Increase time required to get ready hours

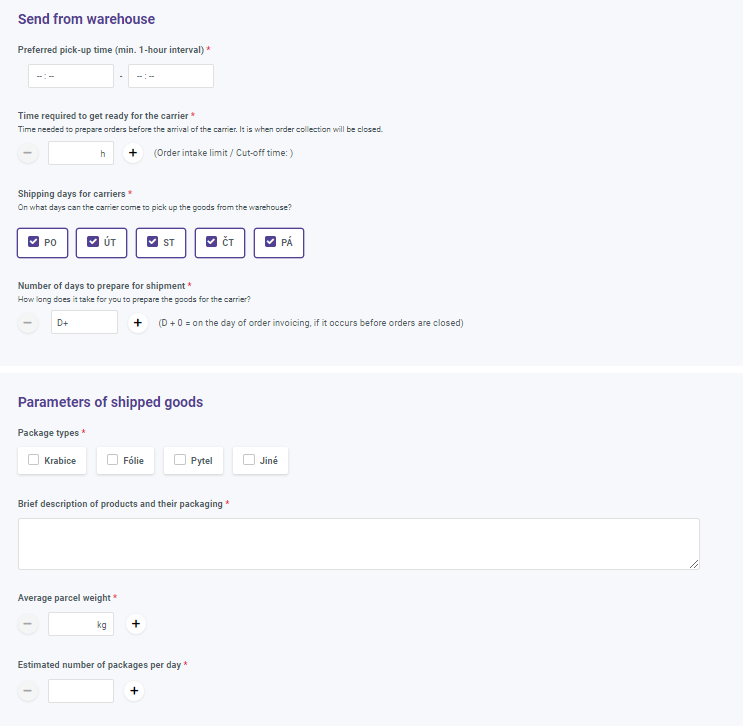point(133,153)
